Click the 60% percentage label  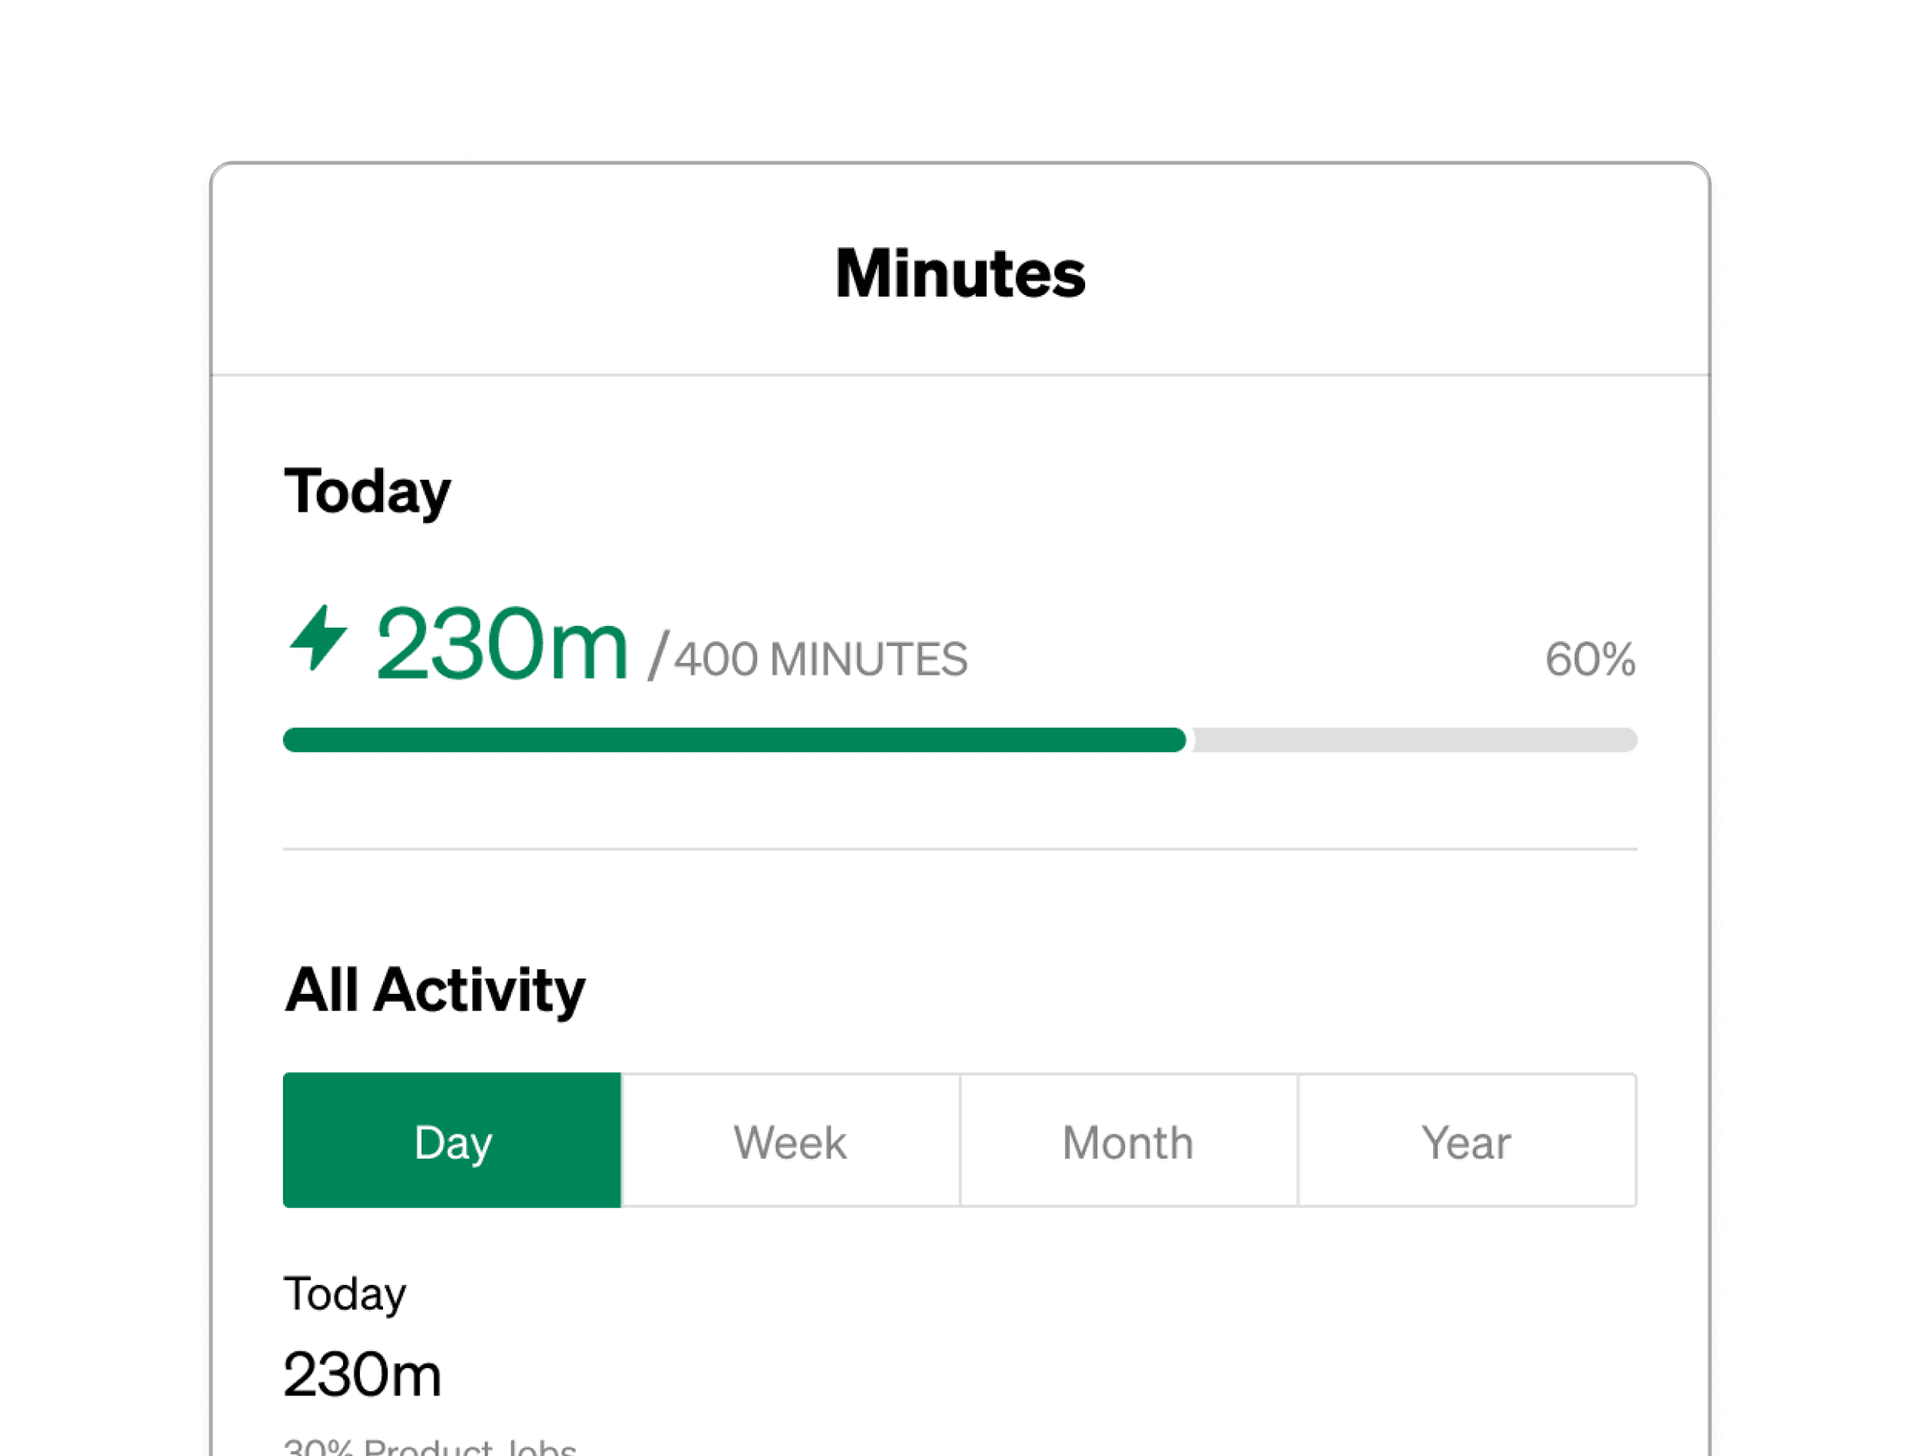pyautogui.click(x=1590, y=659)
